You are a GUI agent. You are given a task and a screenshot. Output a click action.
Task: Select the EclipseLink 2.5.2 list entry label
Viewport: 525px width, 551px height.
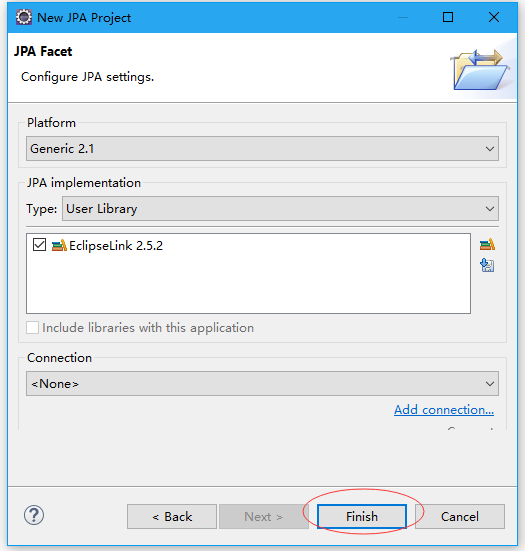click(116, 246)
